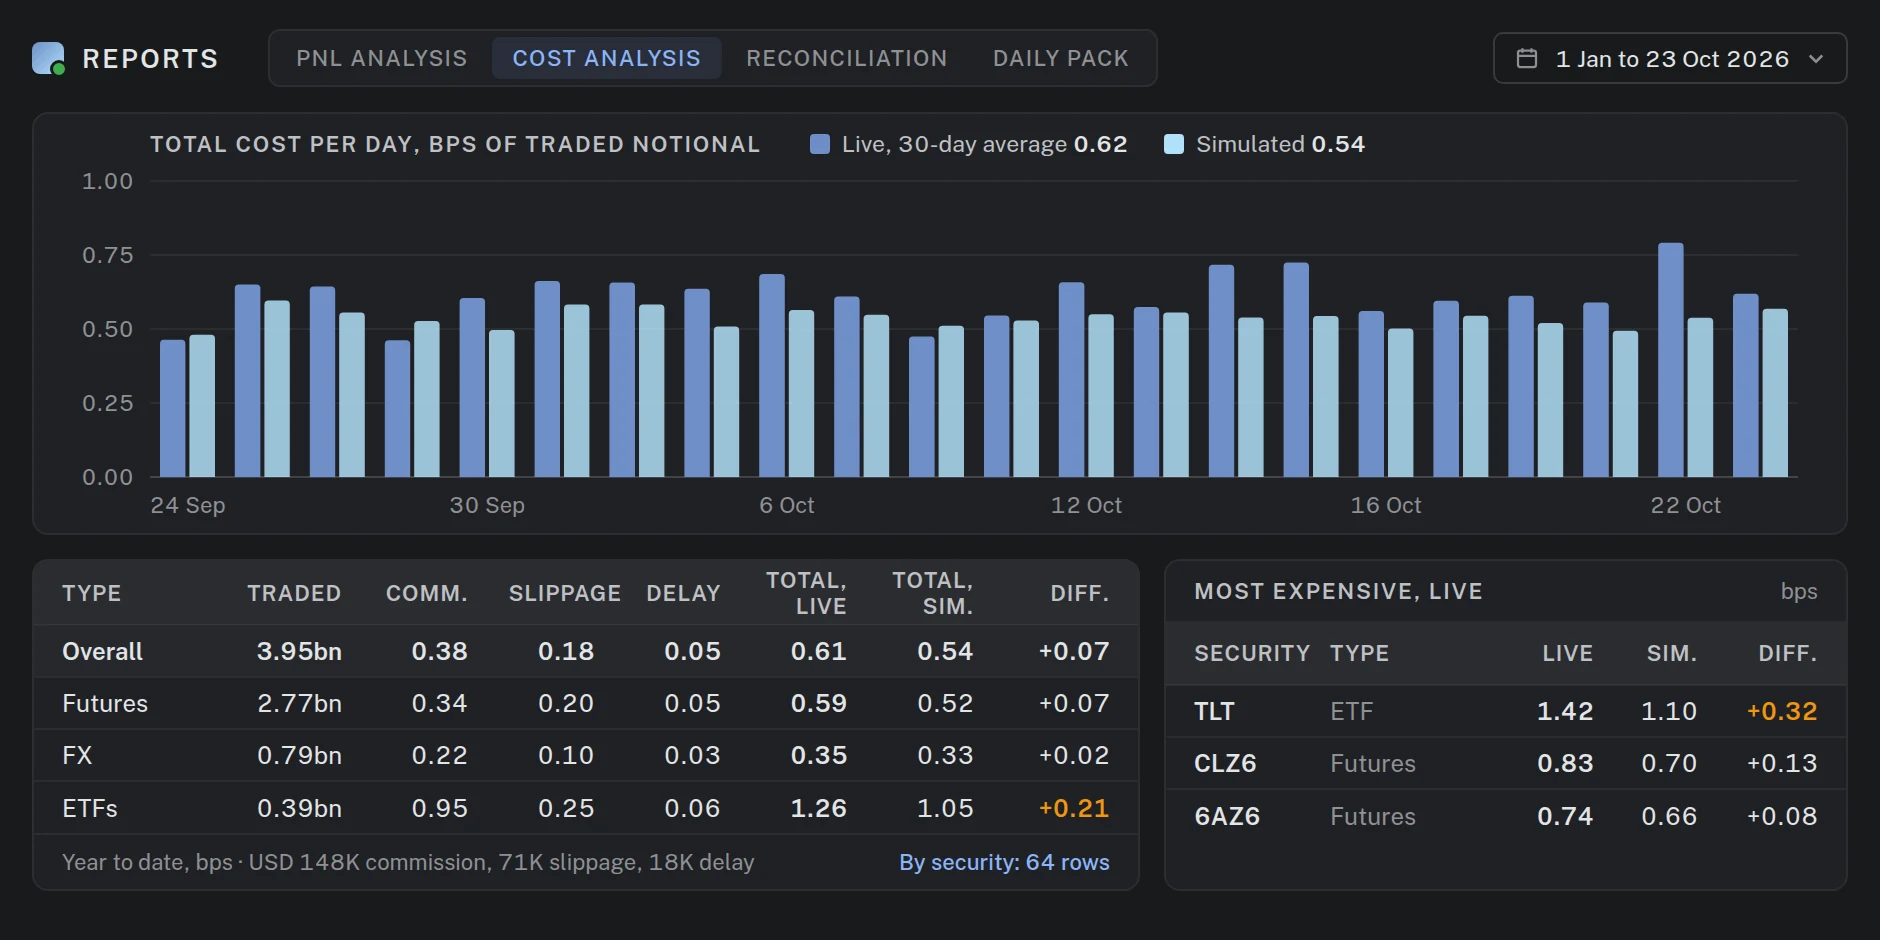Click 6AZ6 security row

pos(1505,816)
